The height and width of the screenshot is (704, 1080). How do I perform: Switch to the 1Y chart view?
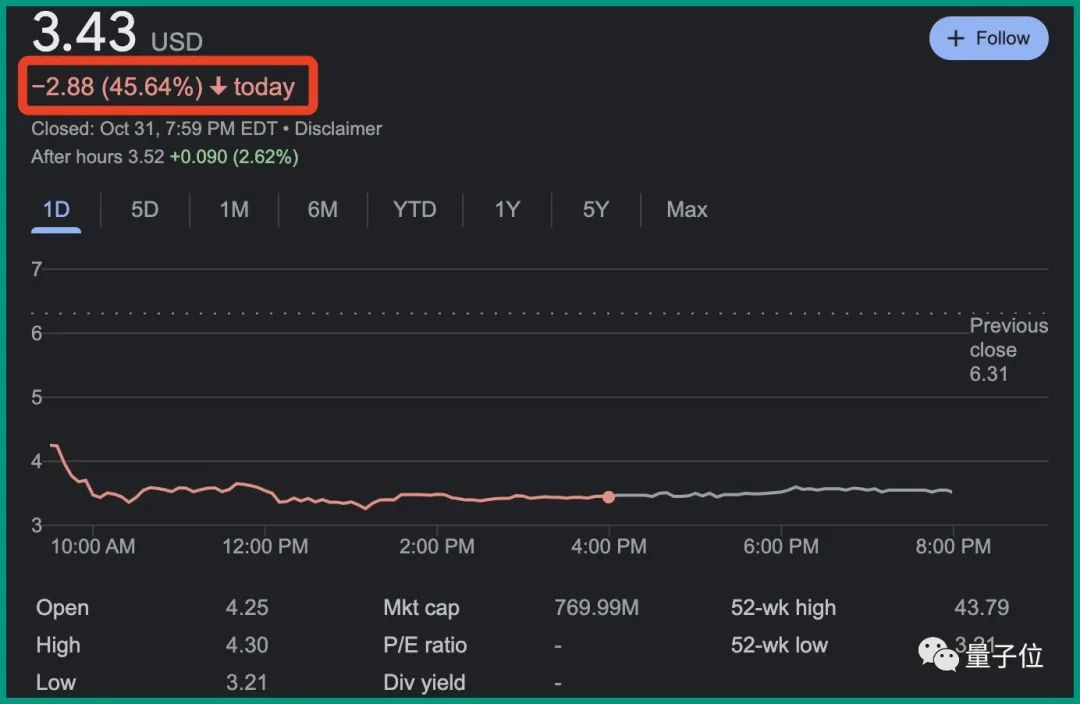tap(507, 210)
